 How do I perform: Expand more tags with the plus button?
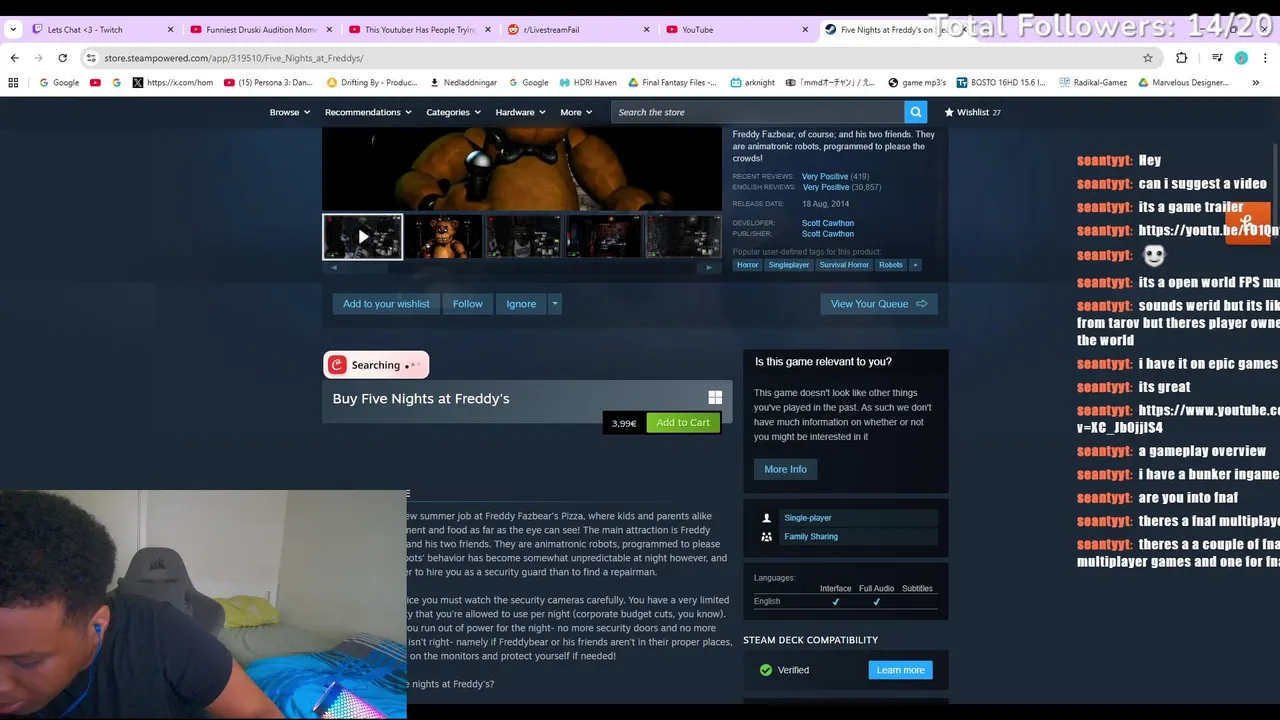pos(914,265)
